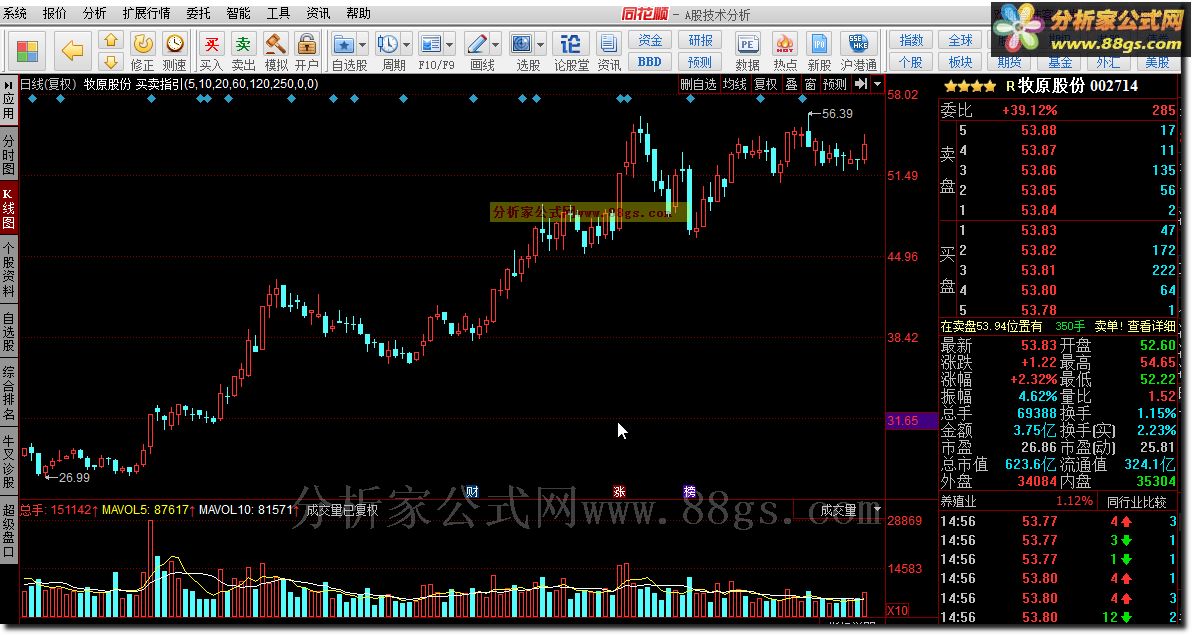Click the arrow icon above 应用 sidebar
The width and height of the screenshot is (1193, 635).
pyautogui.click(x=8, y=85)
